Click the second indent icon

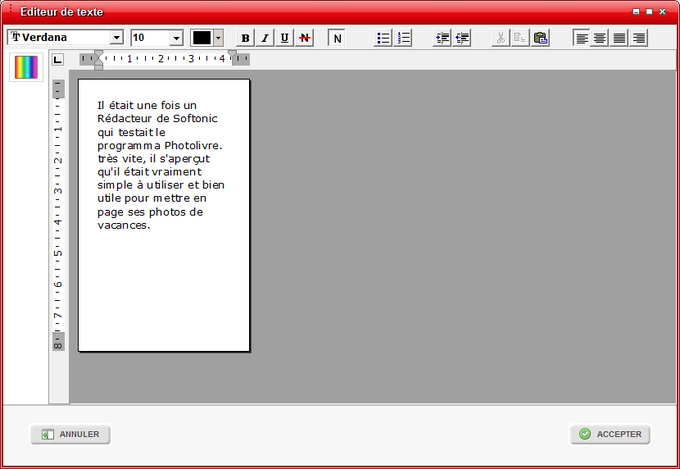pyautogui.click(x=462, y=38)
